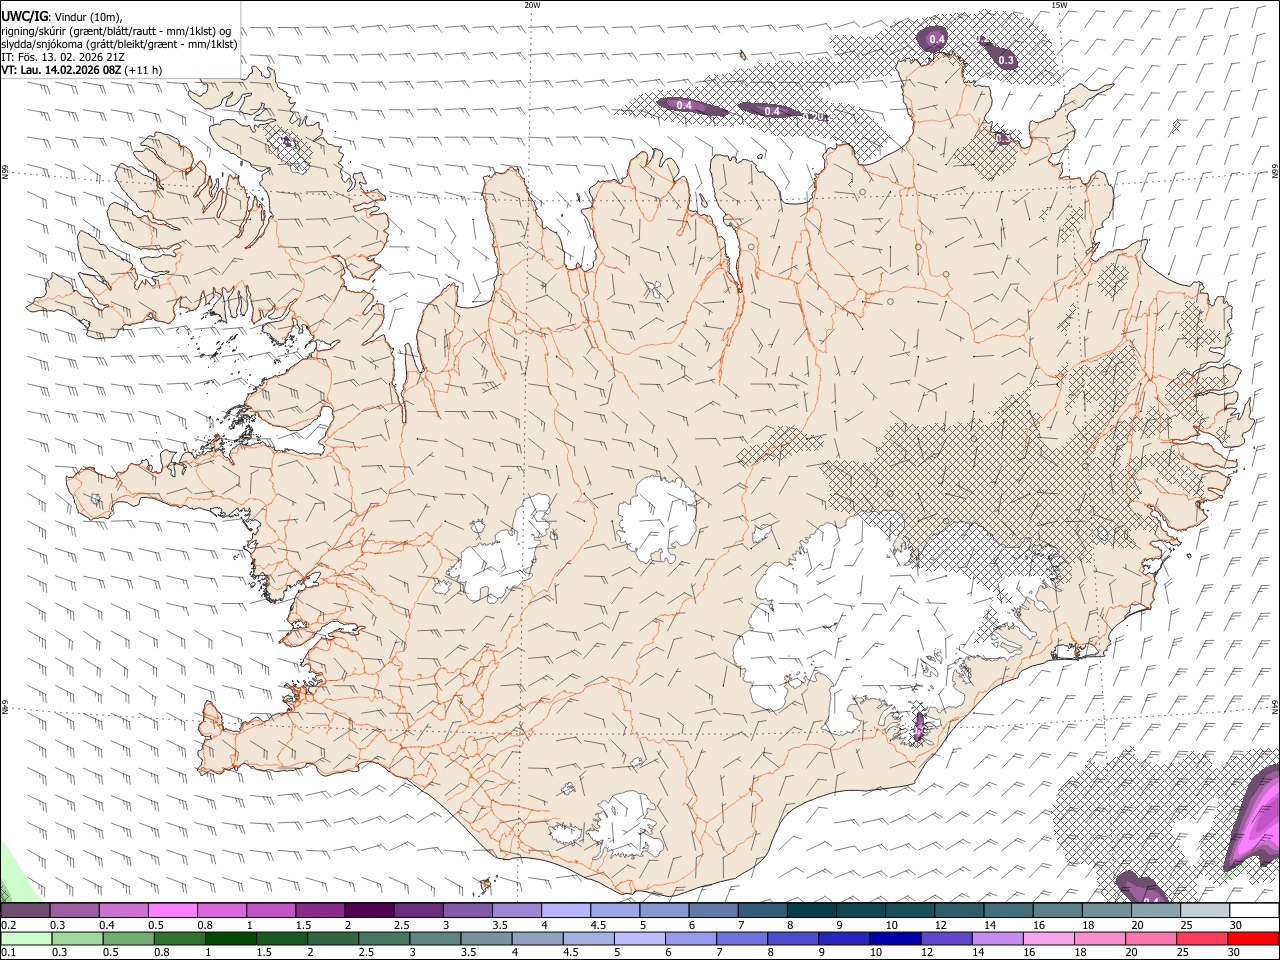Select lower legend swatch starting at 7
Image resolution: width=1280 pixels, height=960 pixels.
click(741, 939)
